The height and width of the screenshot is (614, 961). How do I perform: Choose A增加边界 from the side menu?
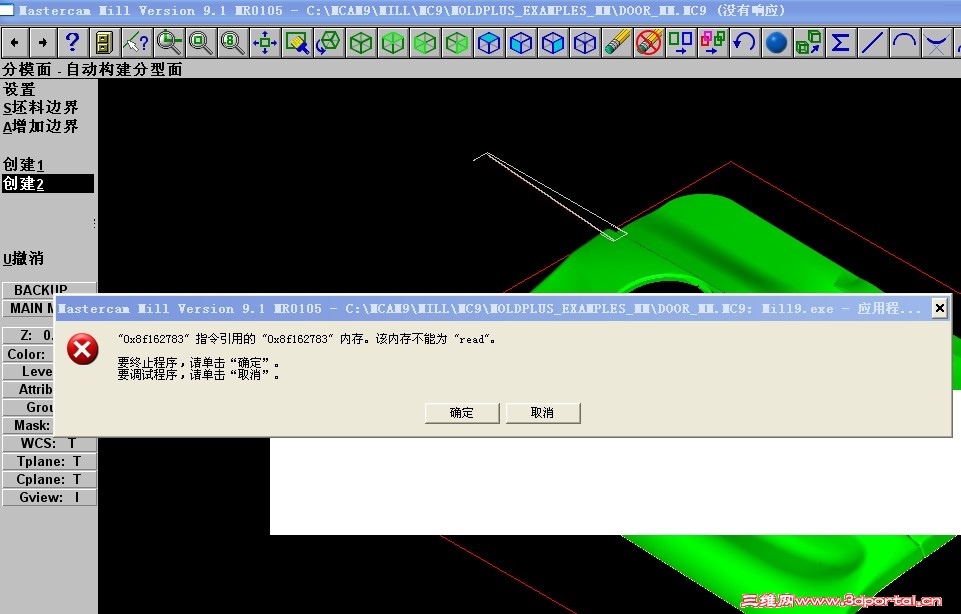click(x=40, y=127)
